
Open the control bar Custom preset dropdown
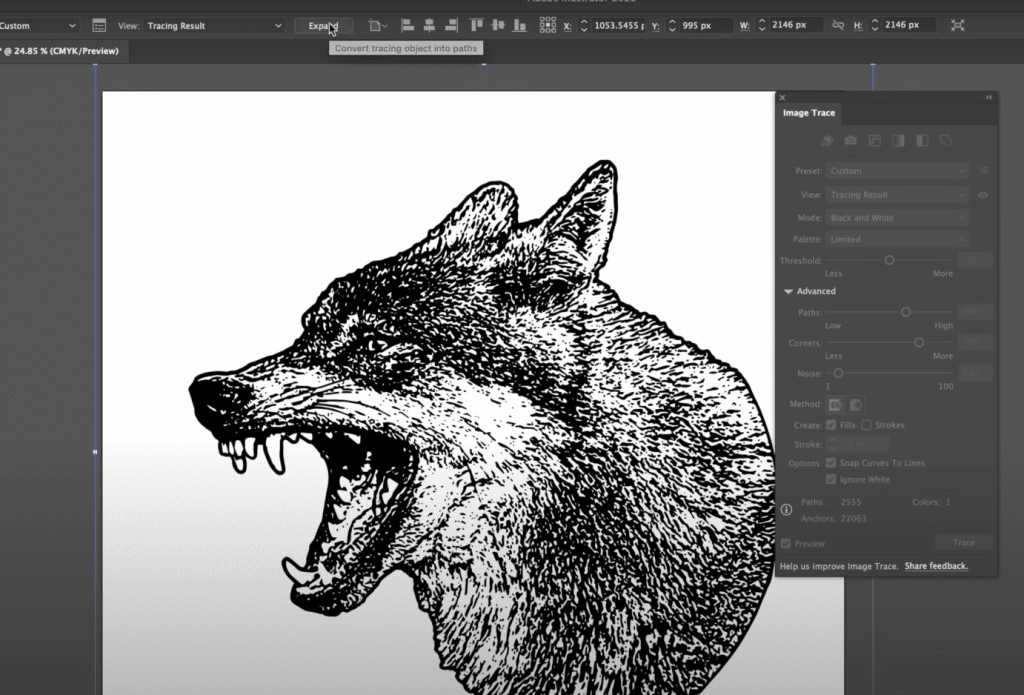(x=38, y=25)
